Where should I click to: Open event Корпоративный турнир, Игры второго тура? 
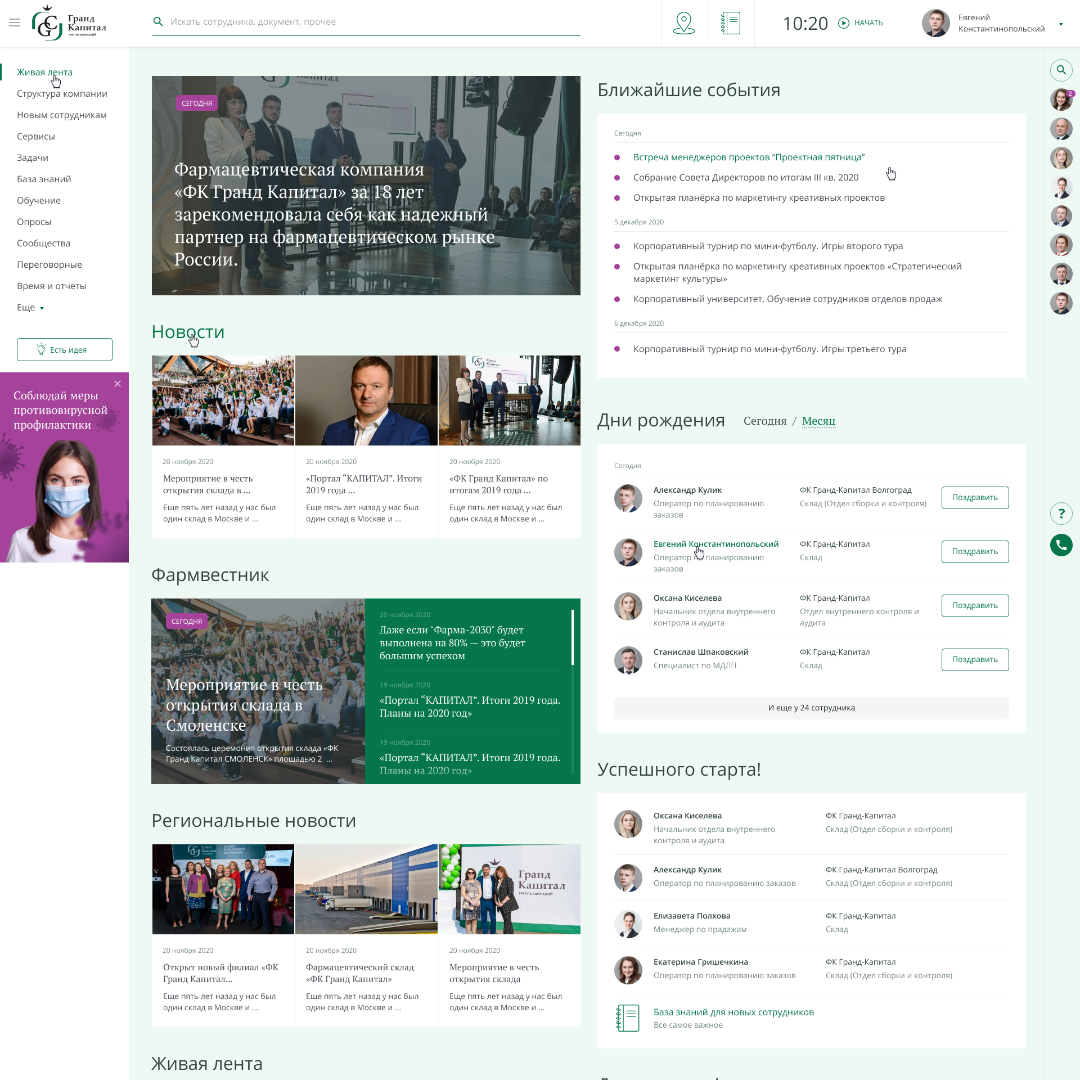pos(768,246)
